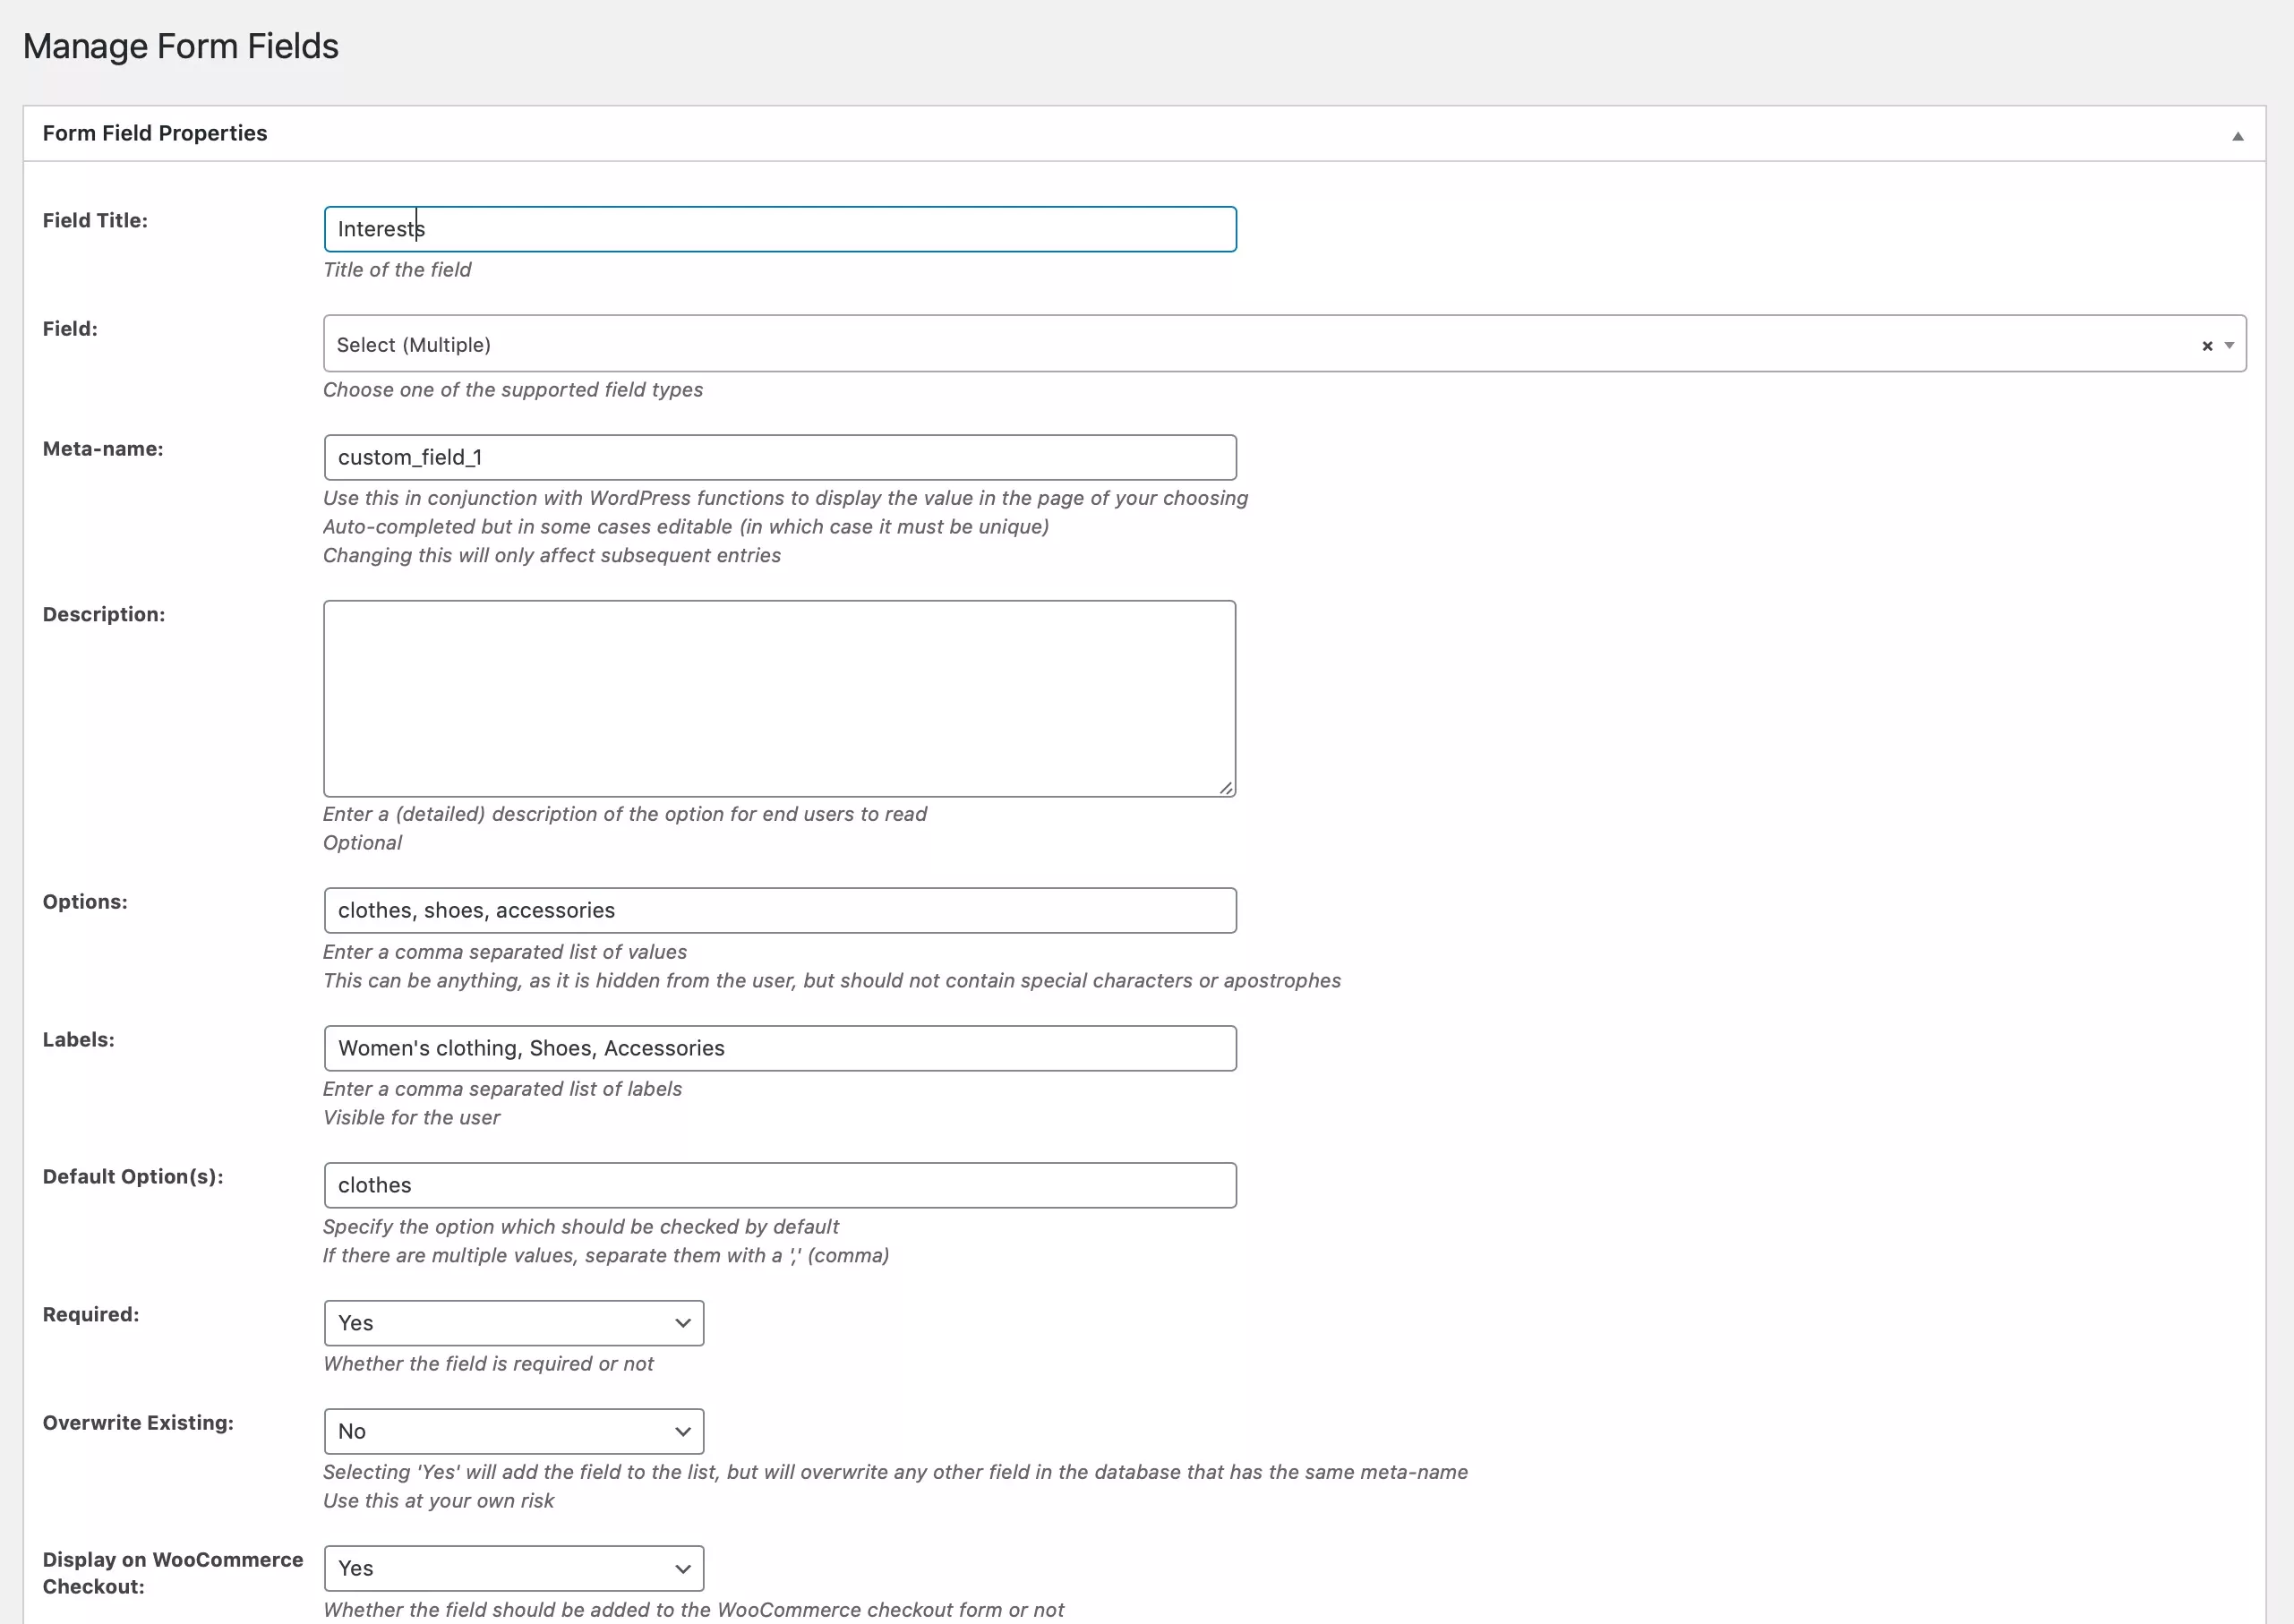Click the Manage Form Fields page heading
Viewport: 2294px width, 1624px height.
(x=181, y=46)
